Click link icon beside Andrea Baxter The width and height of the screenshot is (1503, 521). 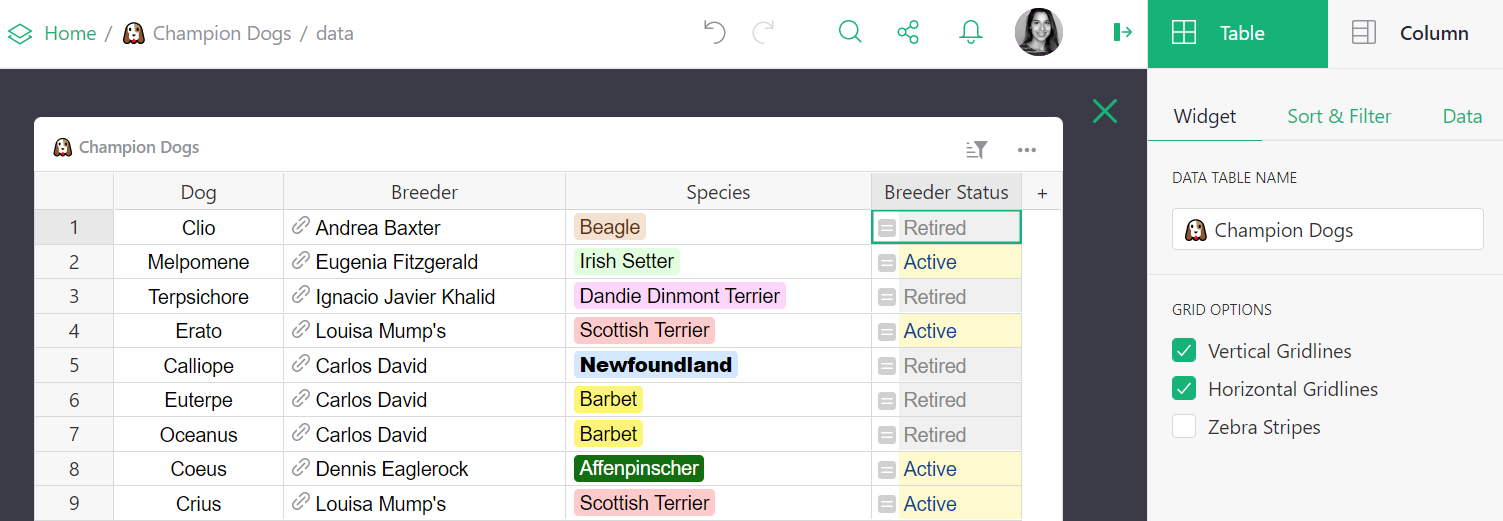coord(300,227)
